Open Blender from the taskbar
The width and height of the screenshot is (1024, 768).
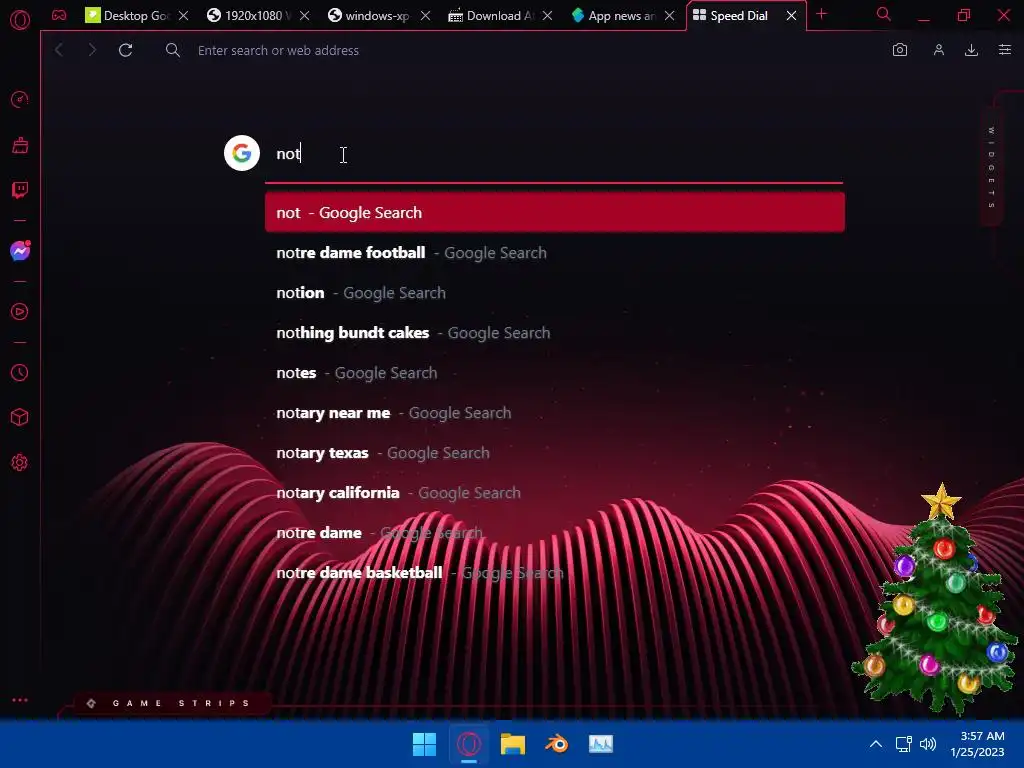(x=557, y=744)
